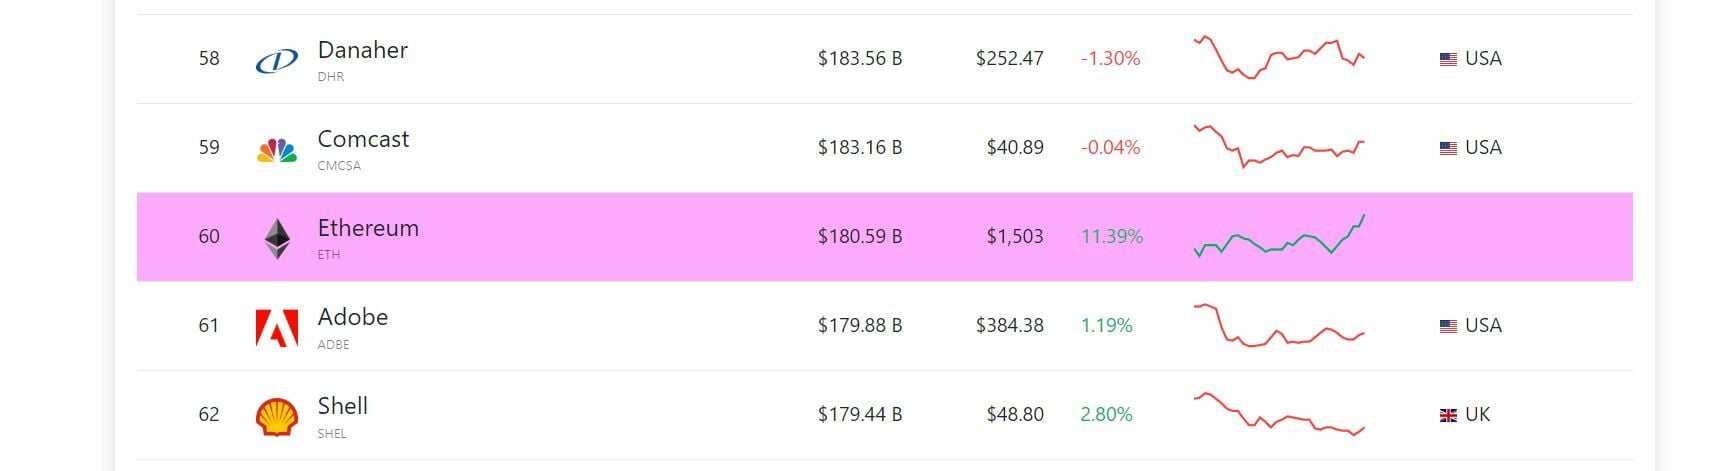Click the USA flag in Adobe row
The height and width of the screenshot is (471, 1710).
point(1448,326)
